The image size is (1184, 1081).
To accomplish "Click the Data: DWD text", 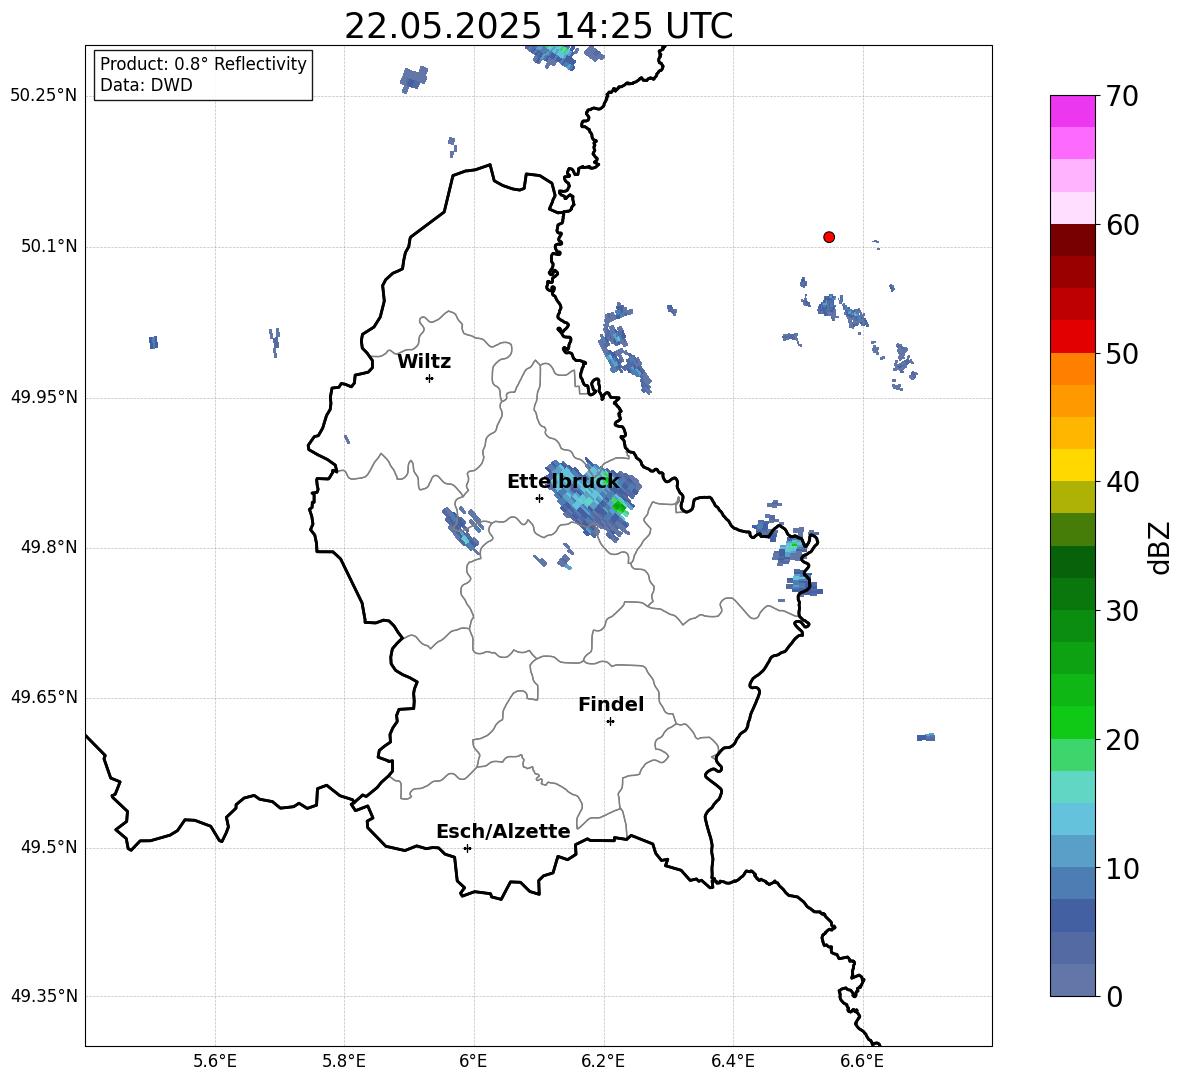I will coord(146,85).
